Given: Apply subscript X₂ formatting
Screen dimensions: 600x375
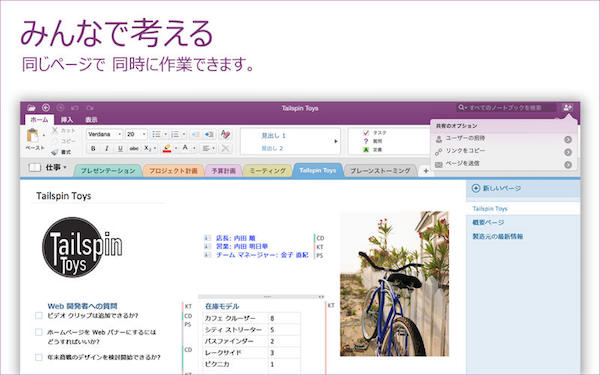Looking at the screenshot, I should (x=148, y=148).
